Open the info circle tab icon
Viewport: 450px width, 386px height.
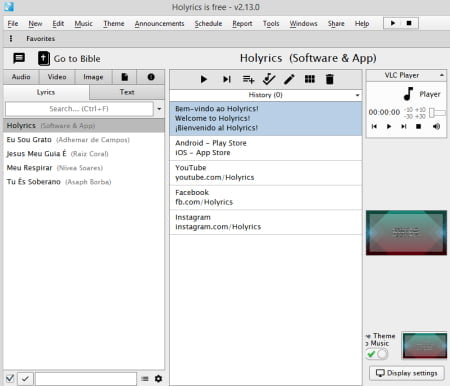point(151,77)
